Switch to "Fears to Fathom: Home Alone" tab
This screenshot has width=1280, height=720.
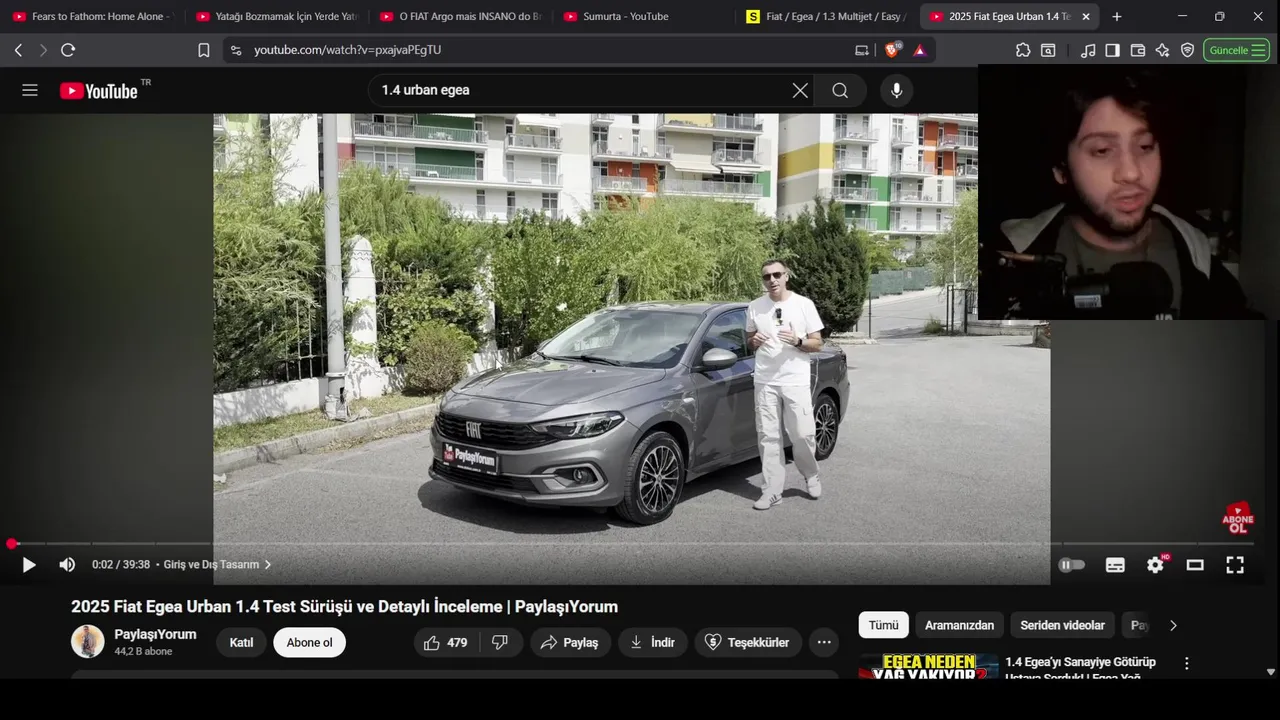(92, 17)
